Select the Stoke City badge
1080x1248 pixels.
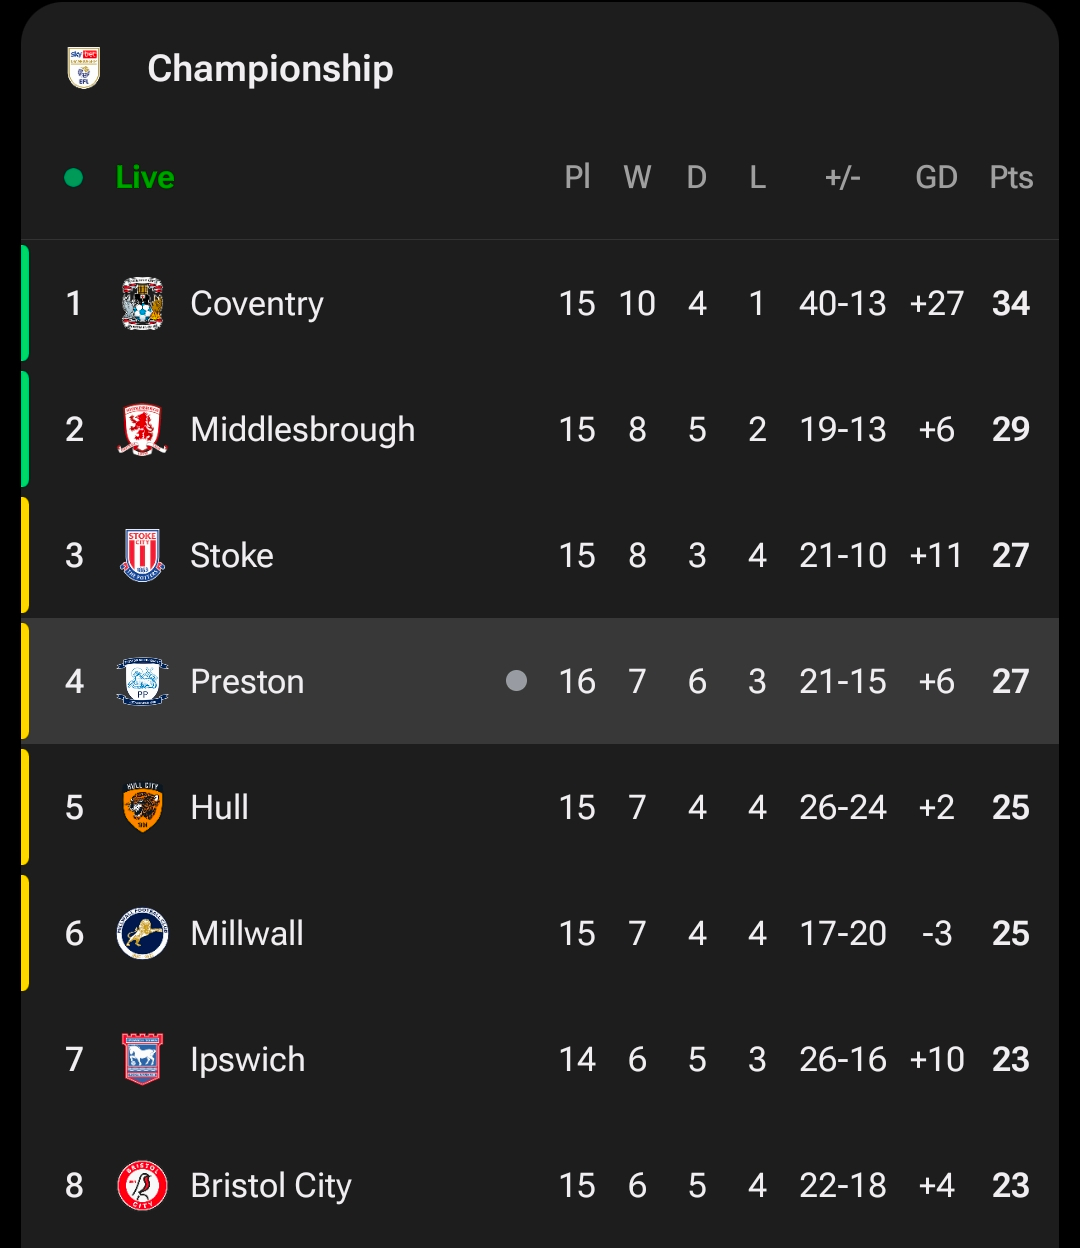(142, 556)
